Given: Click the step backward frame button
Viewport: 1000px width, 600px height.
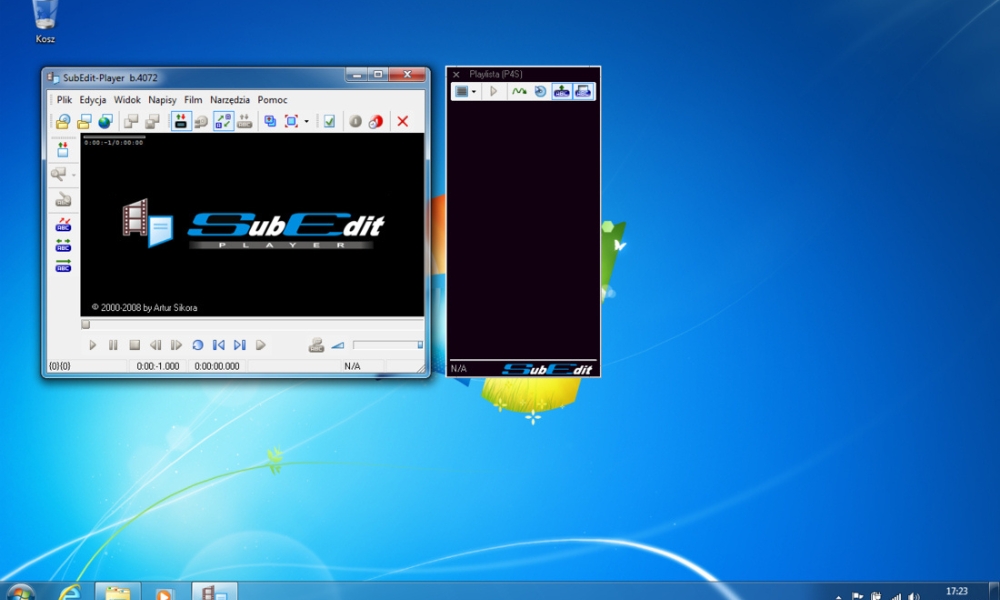Looking at the screenshot, I should 155,345.
